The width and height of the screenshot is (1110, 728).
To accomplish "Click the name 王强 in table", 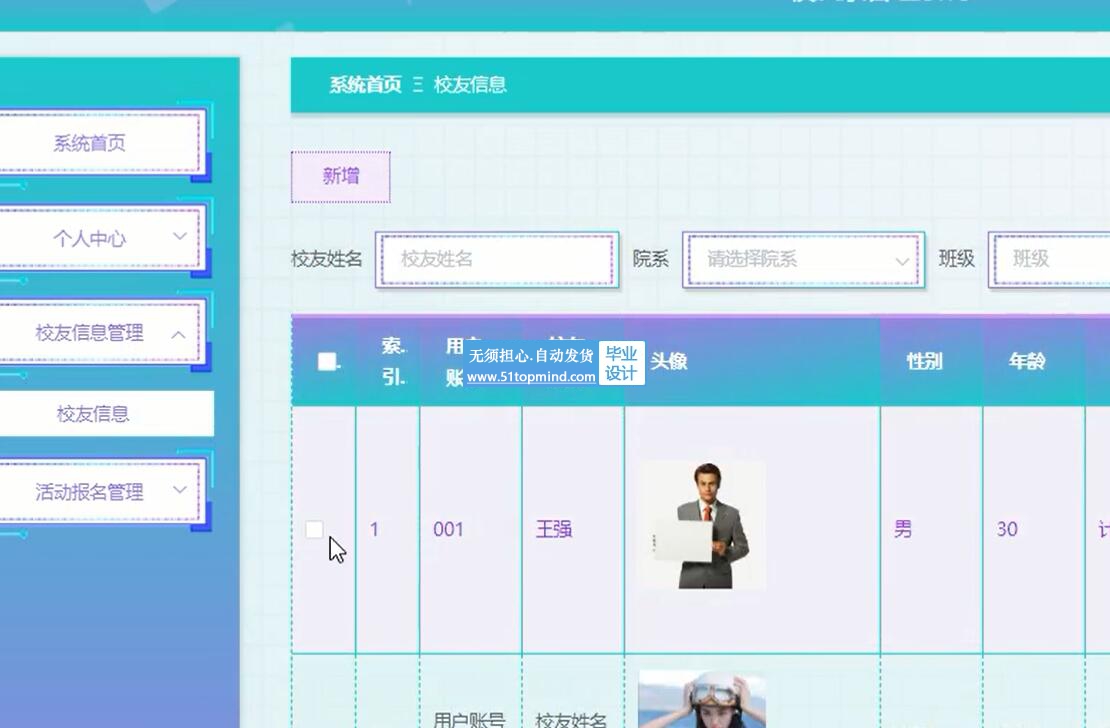I will (554, 529).
